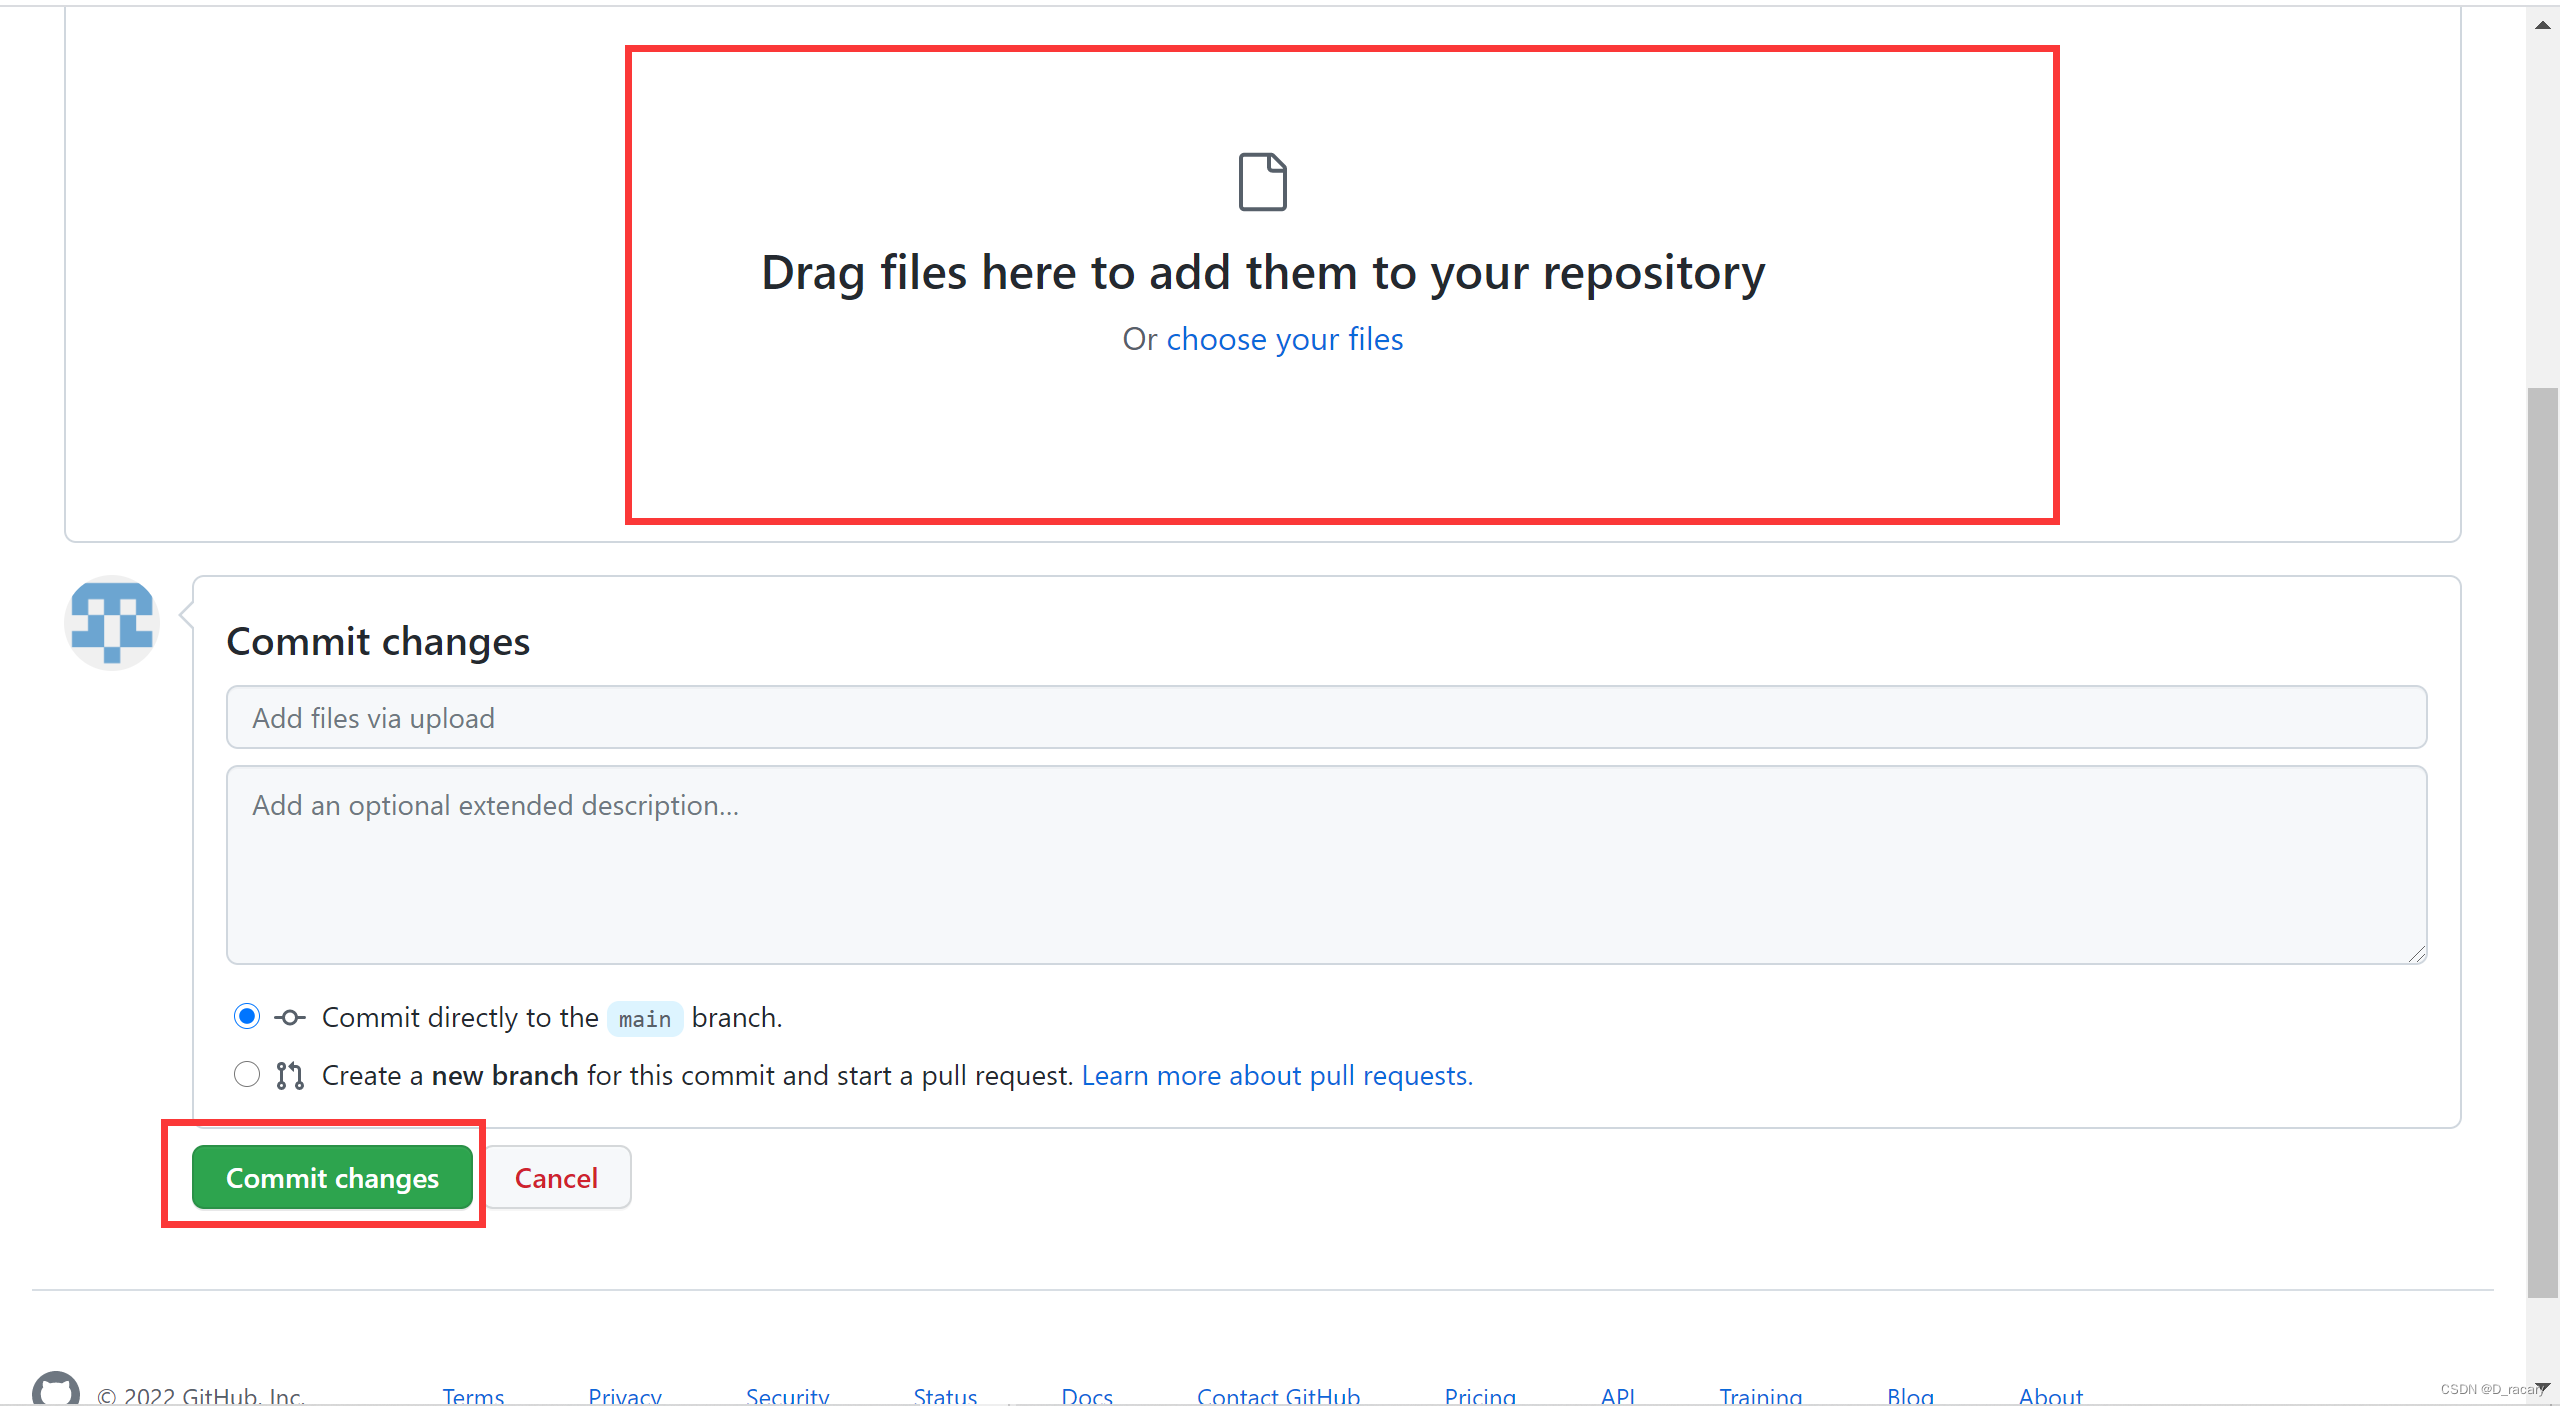
Task: Open the Privacy footer link
Action: (625, 1396)
